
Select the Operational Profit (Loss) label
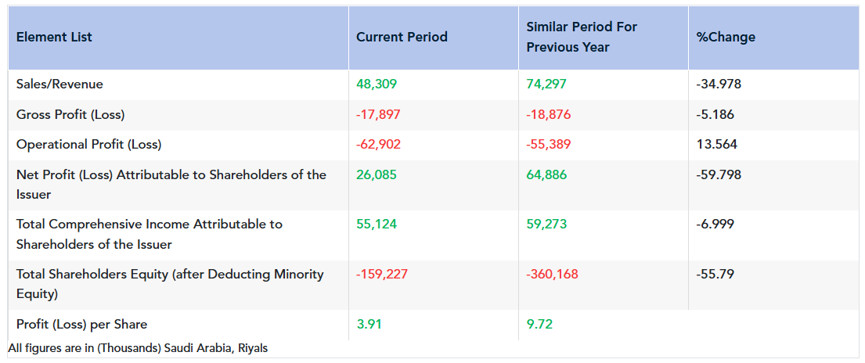(x=89, y=145)
